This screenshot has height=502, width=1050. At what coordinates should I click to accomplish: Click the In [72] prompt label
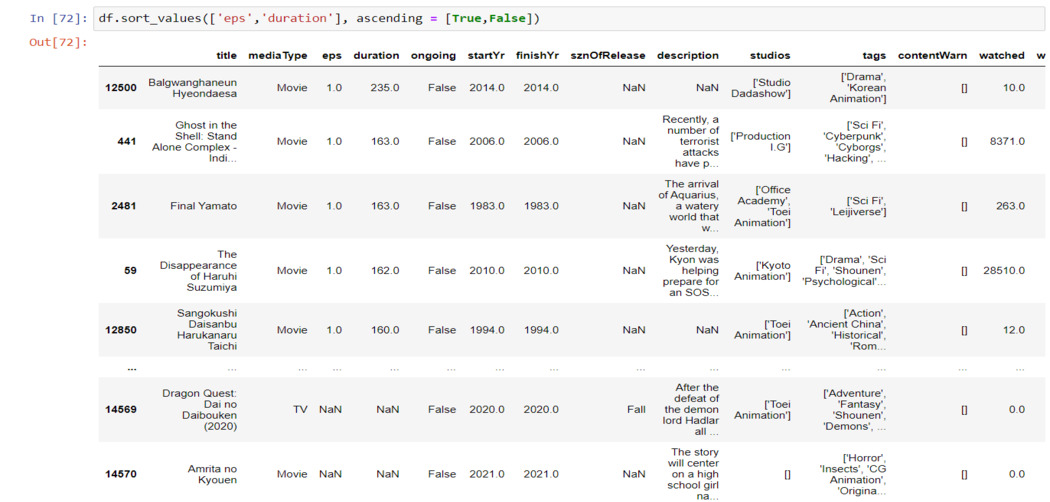point(58,19)
